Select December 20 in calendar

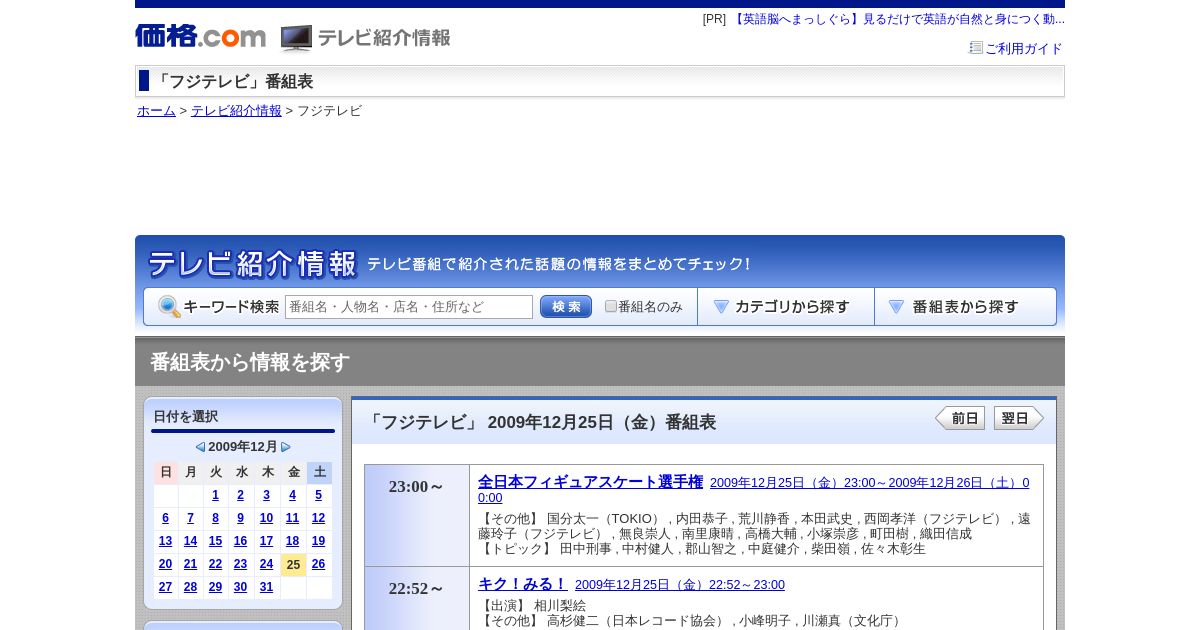pyautogui.click(x=165, y=564)
